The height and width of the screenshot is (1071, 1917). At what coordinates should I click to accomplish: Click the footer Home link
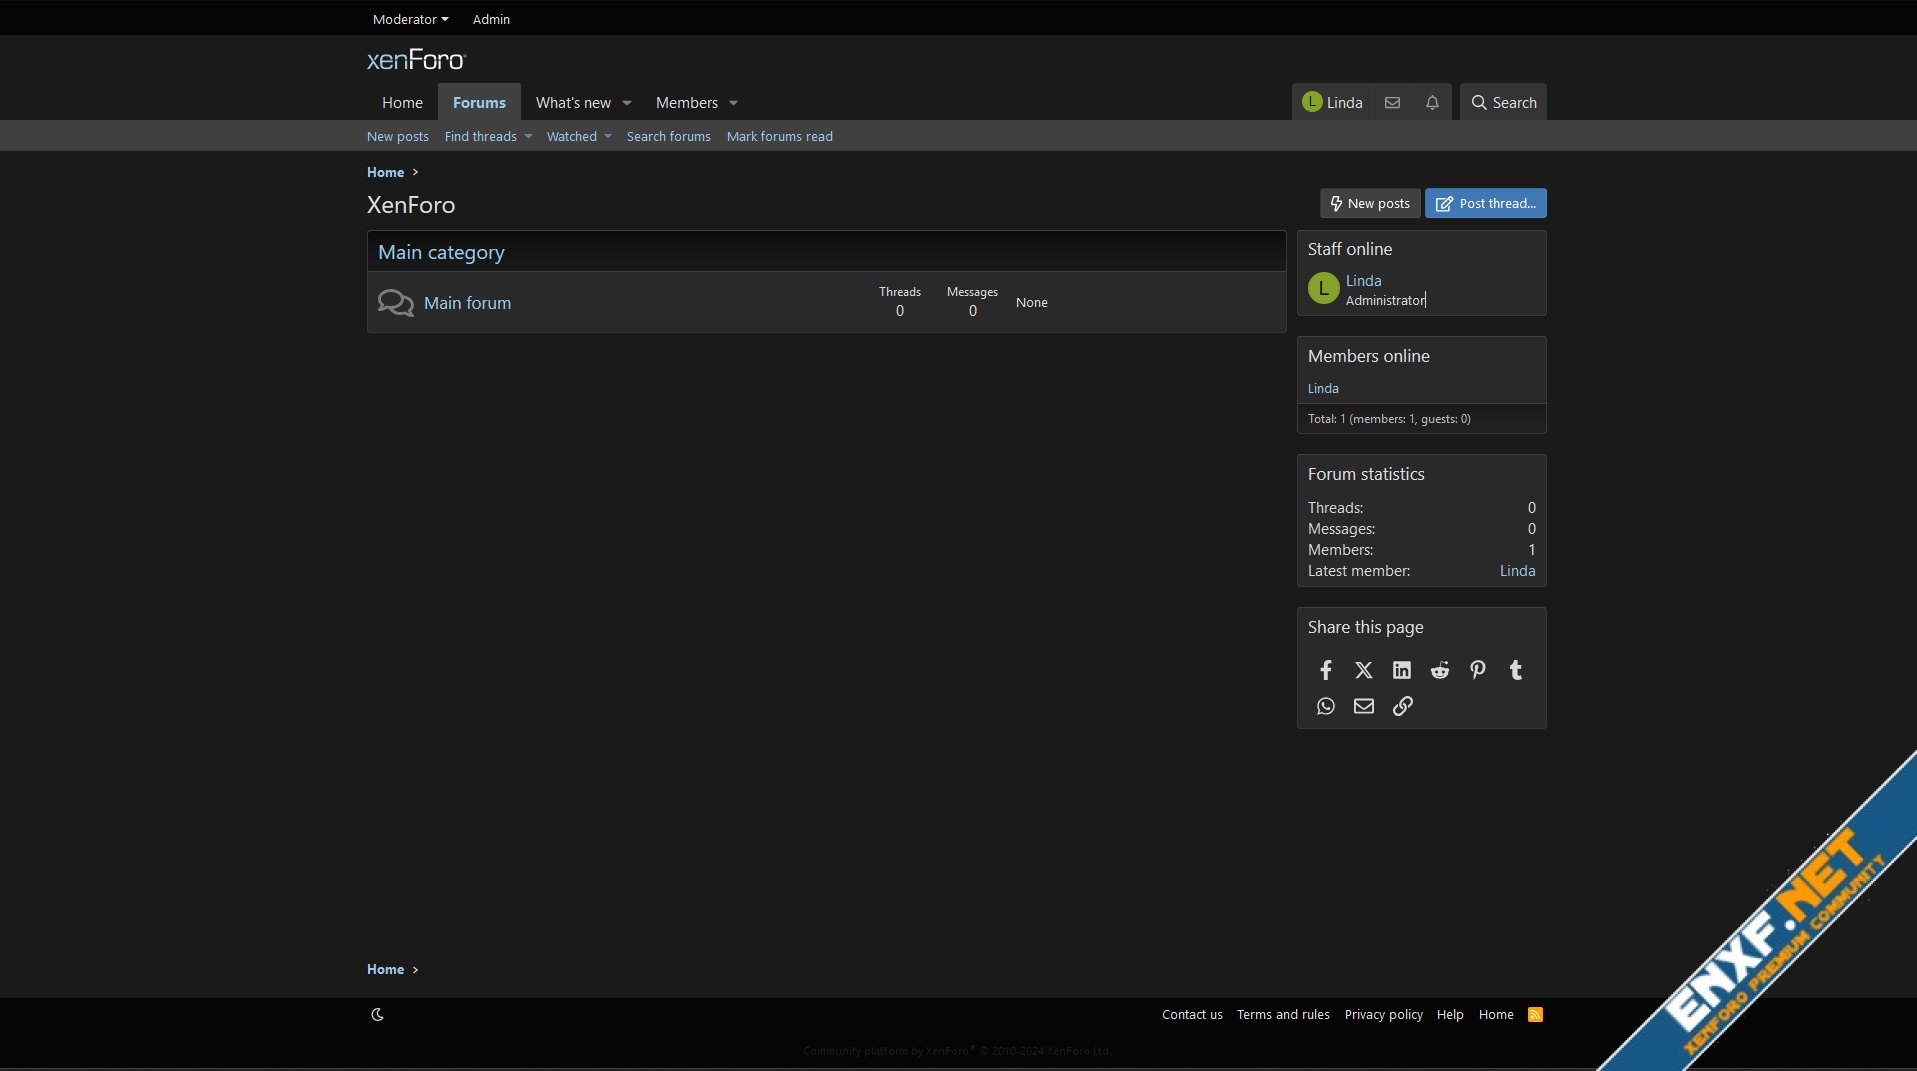1496,1014
